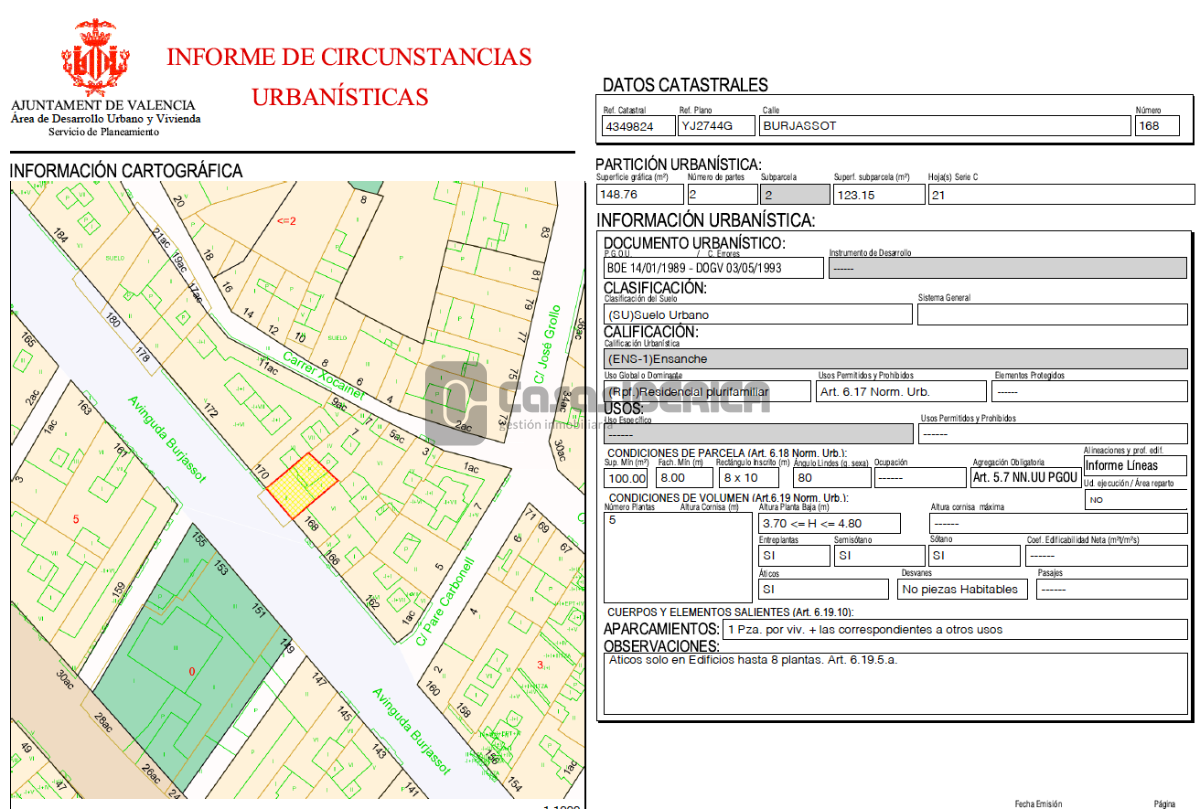1200x809 pixels.
Task: Select the (SU)Suelo Urbano classification field
Action: click(758, 314)
